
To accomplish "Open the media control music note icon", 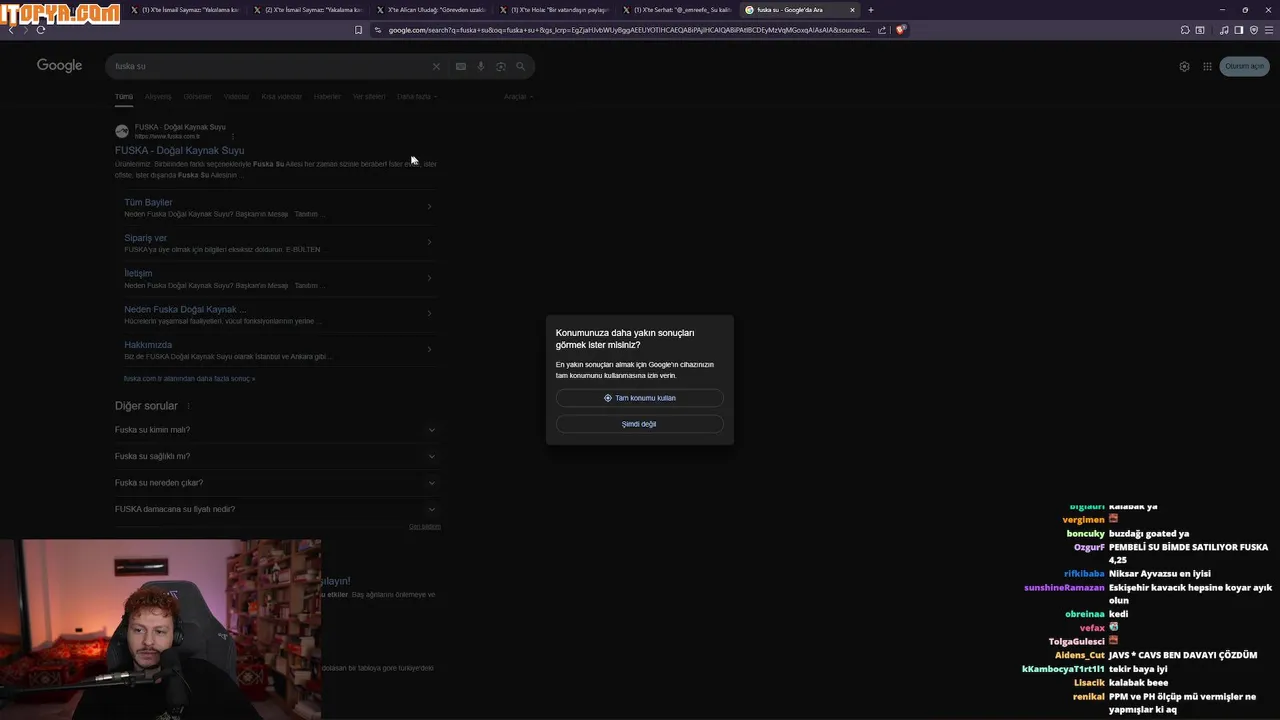I will [x=1224, y=30].
